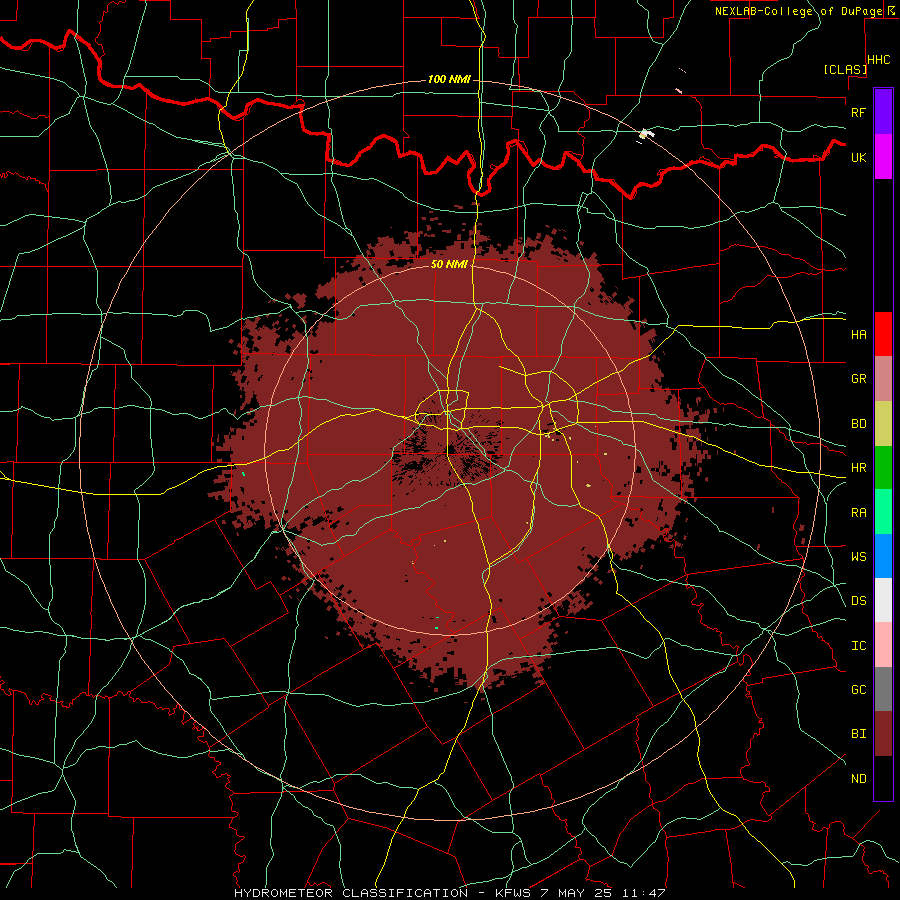Click the BD yellow legend swatch
This screenshot has height=900, width=900.
point(883,424)
